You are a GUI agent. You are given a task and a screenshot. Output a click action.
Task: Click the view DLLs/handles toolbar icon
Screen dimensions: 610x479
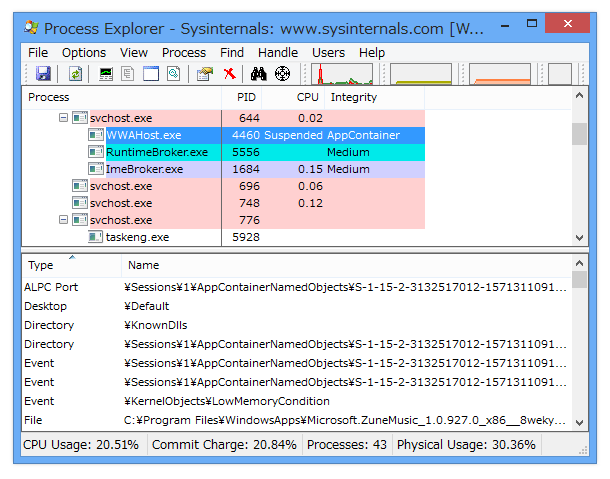[x=174, y=73]
